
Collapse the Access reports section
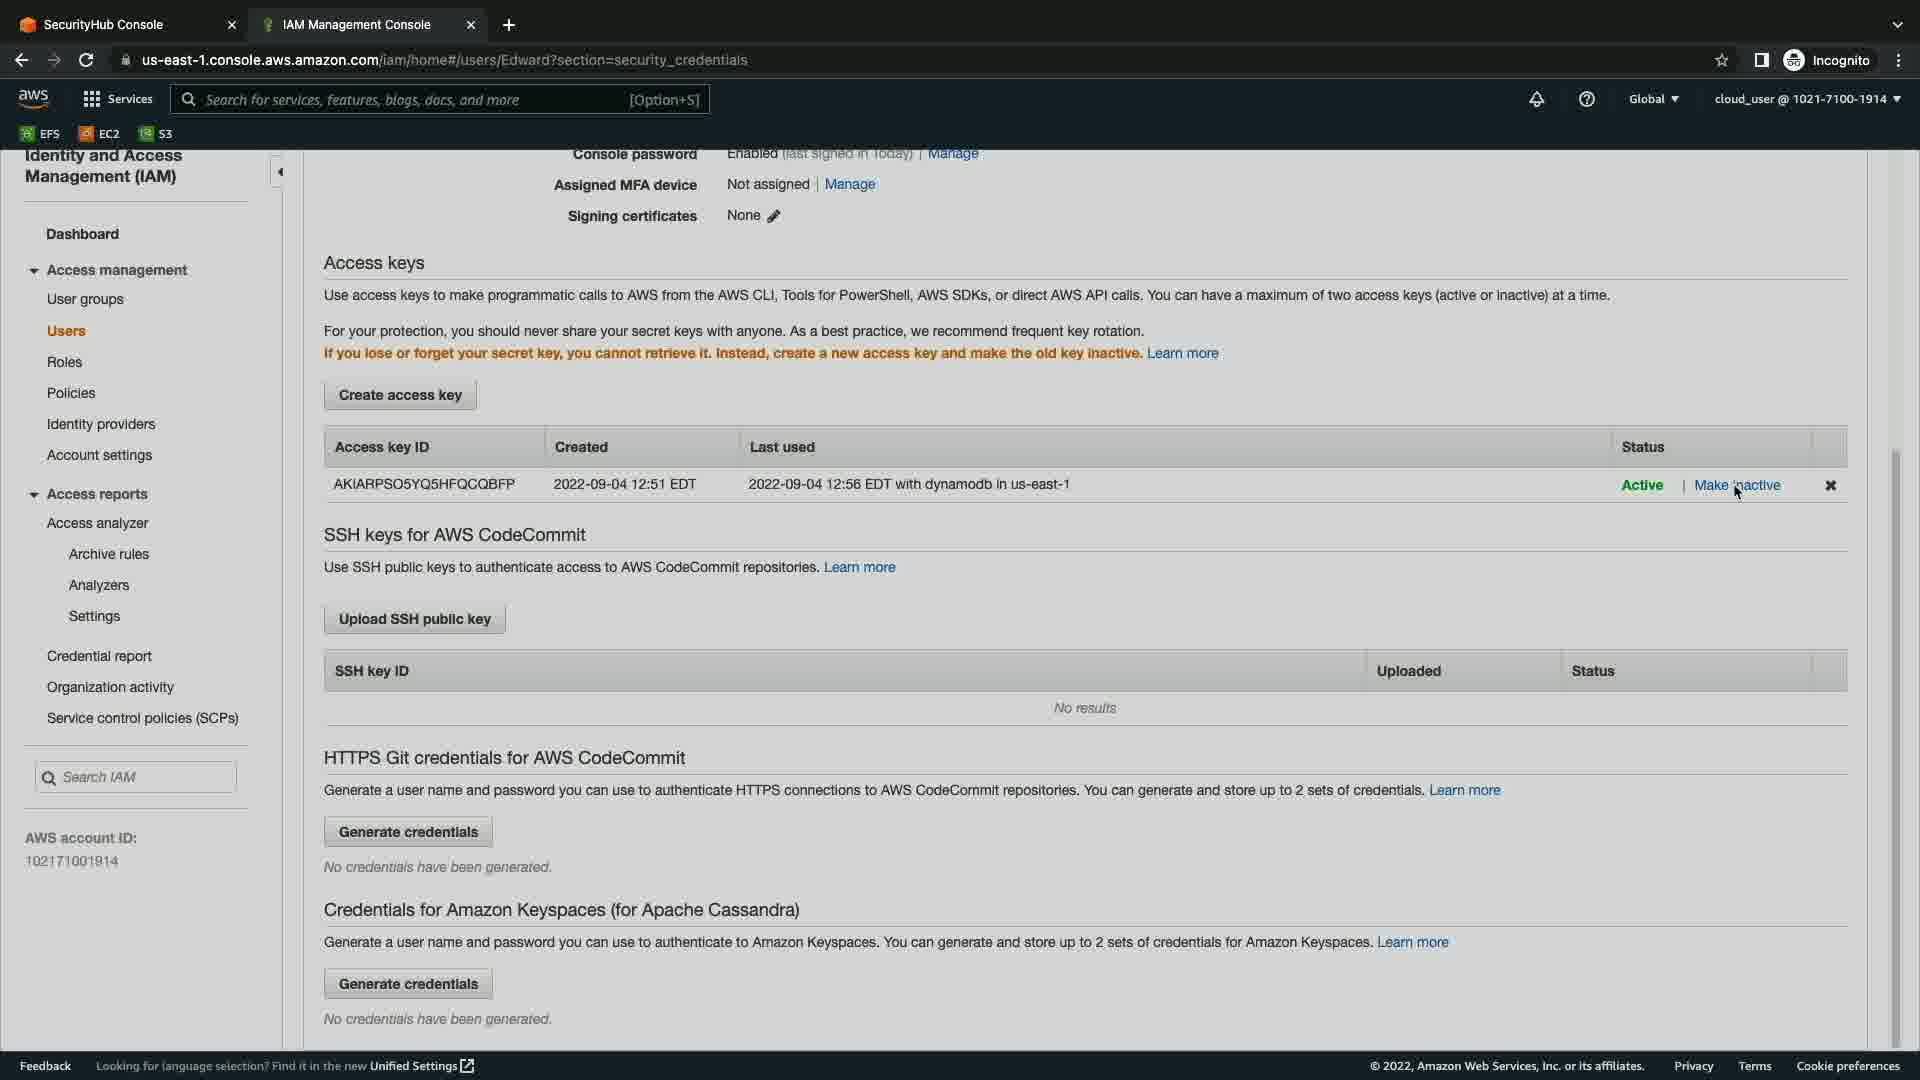coord(34,494)
